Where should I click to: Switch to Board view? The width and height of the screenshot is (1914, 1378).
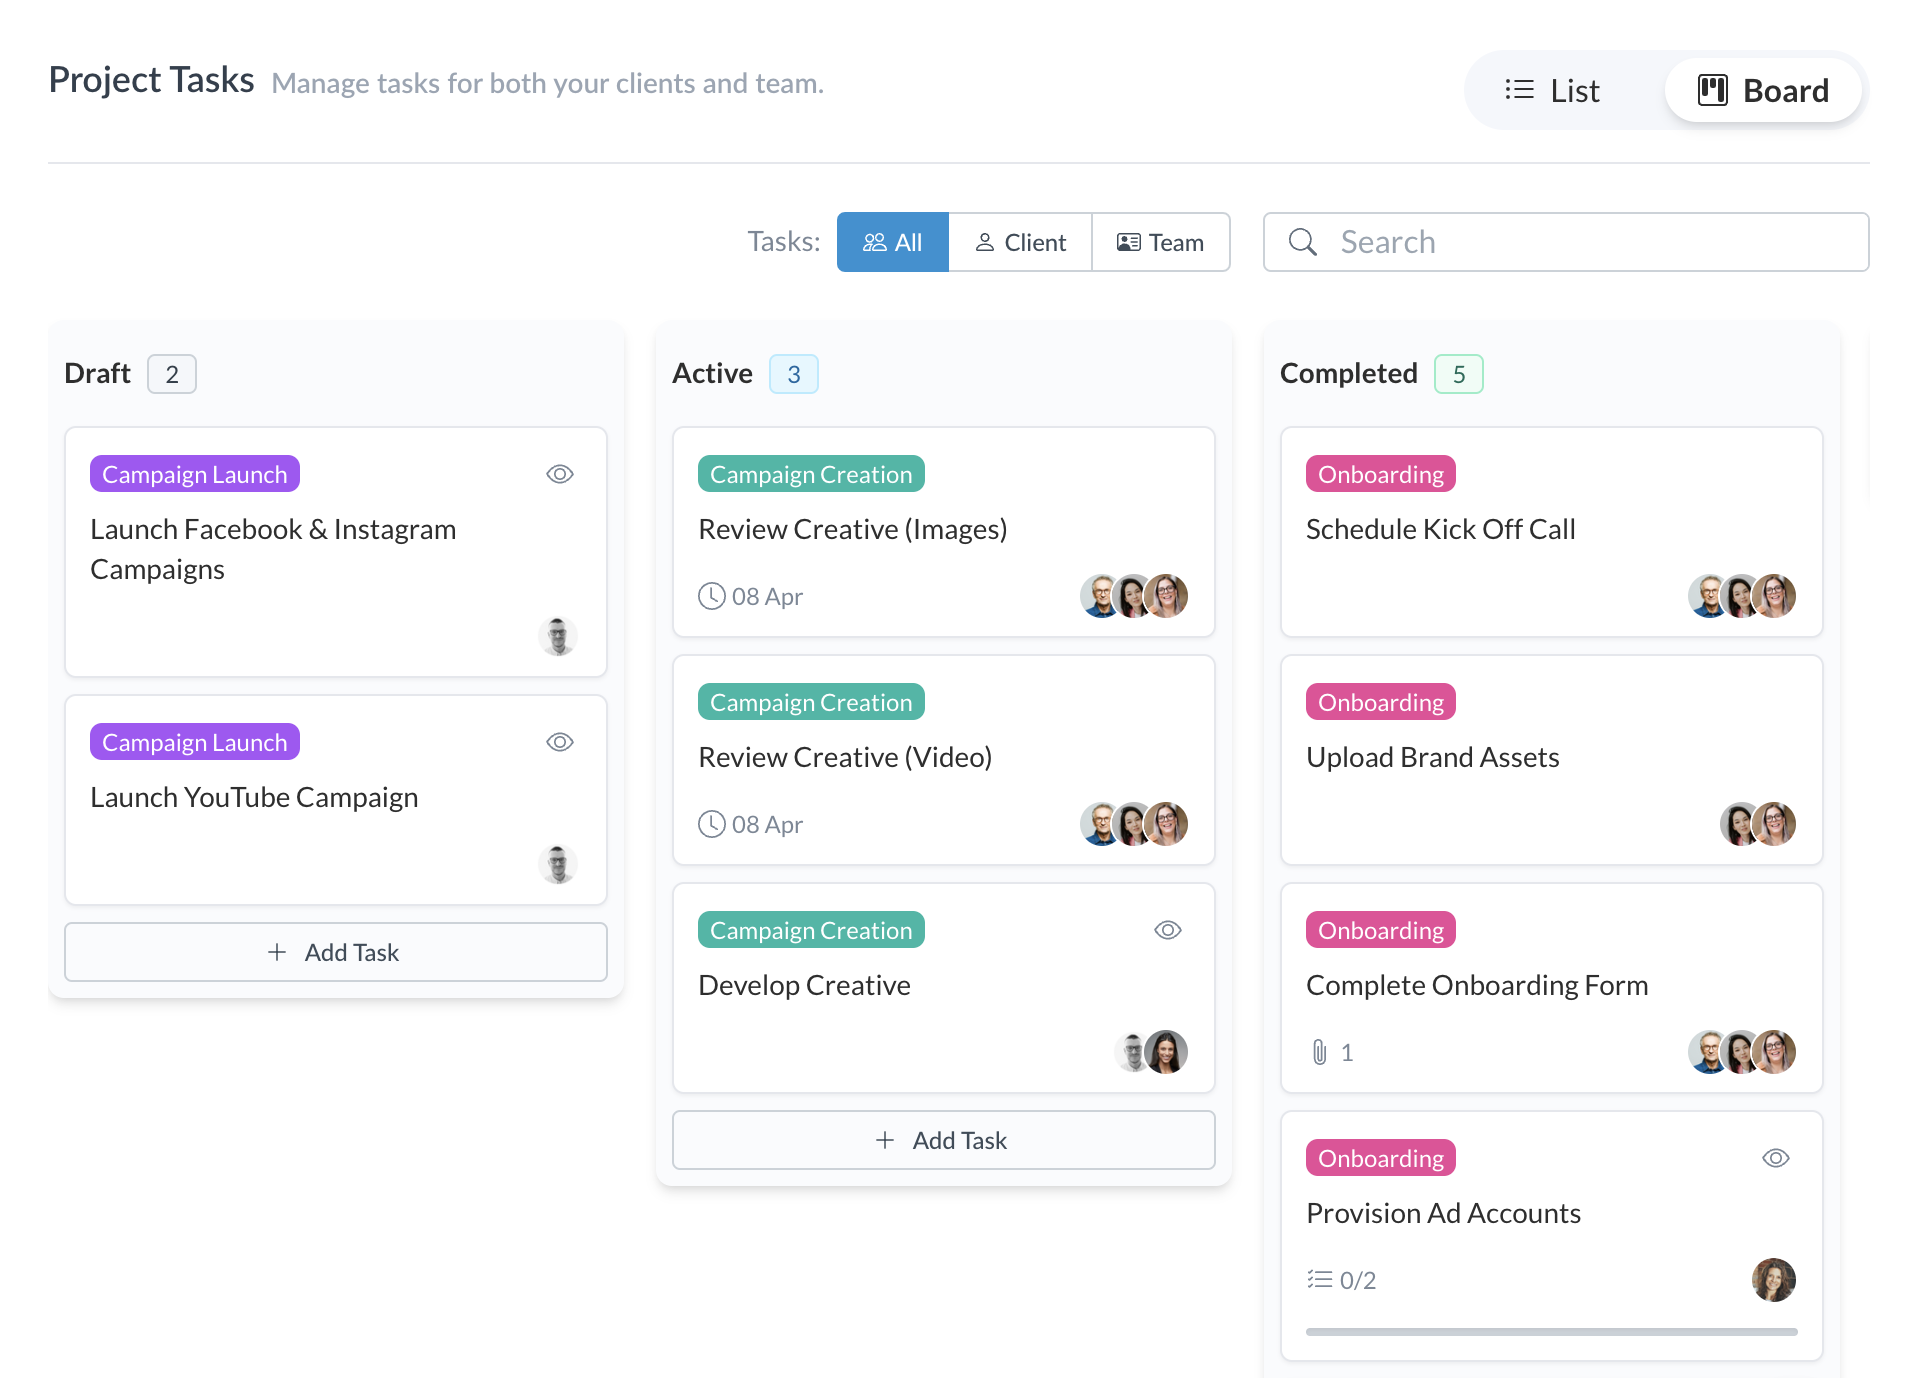click(1763, 91)
